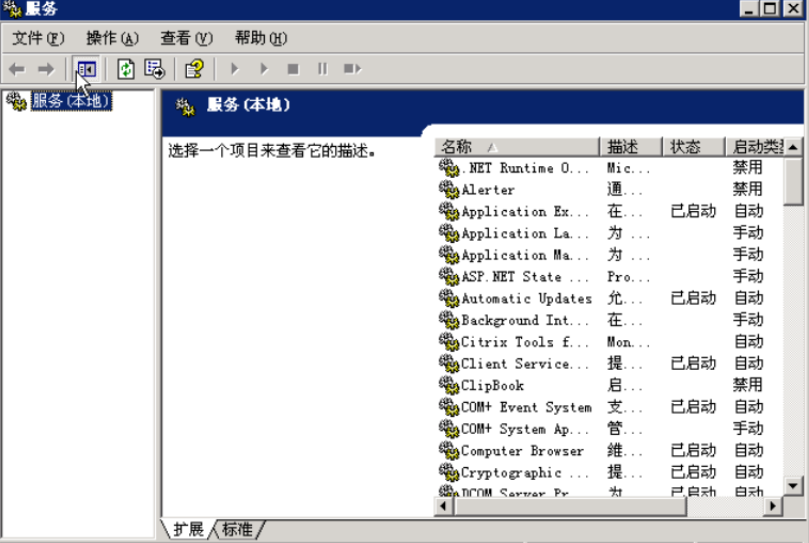The height and width of the screenshot is (543, 809).
Task: Sort by the 名称 column header
Action: pos(516,147)
